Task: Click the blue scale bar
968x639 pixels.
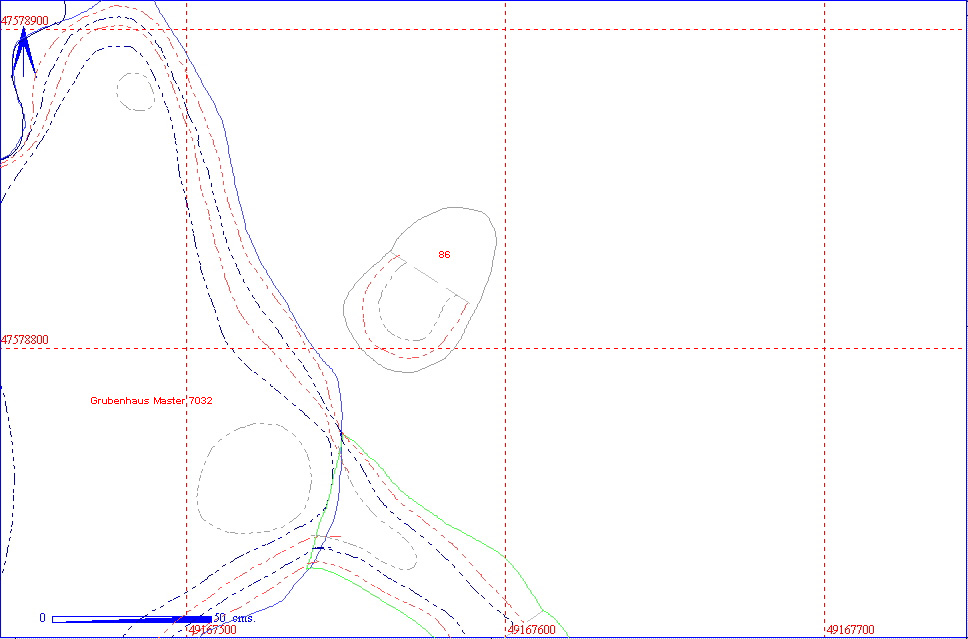Action: (x=131, y=619)
